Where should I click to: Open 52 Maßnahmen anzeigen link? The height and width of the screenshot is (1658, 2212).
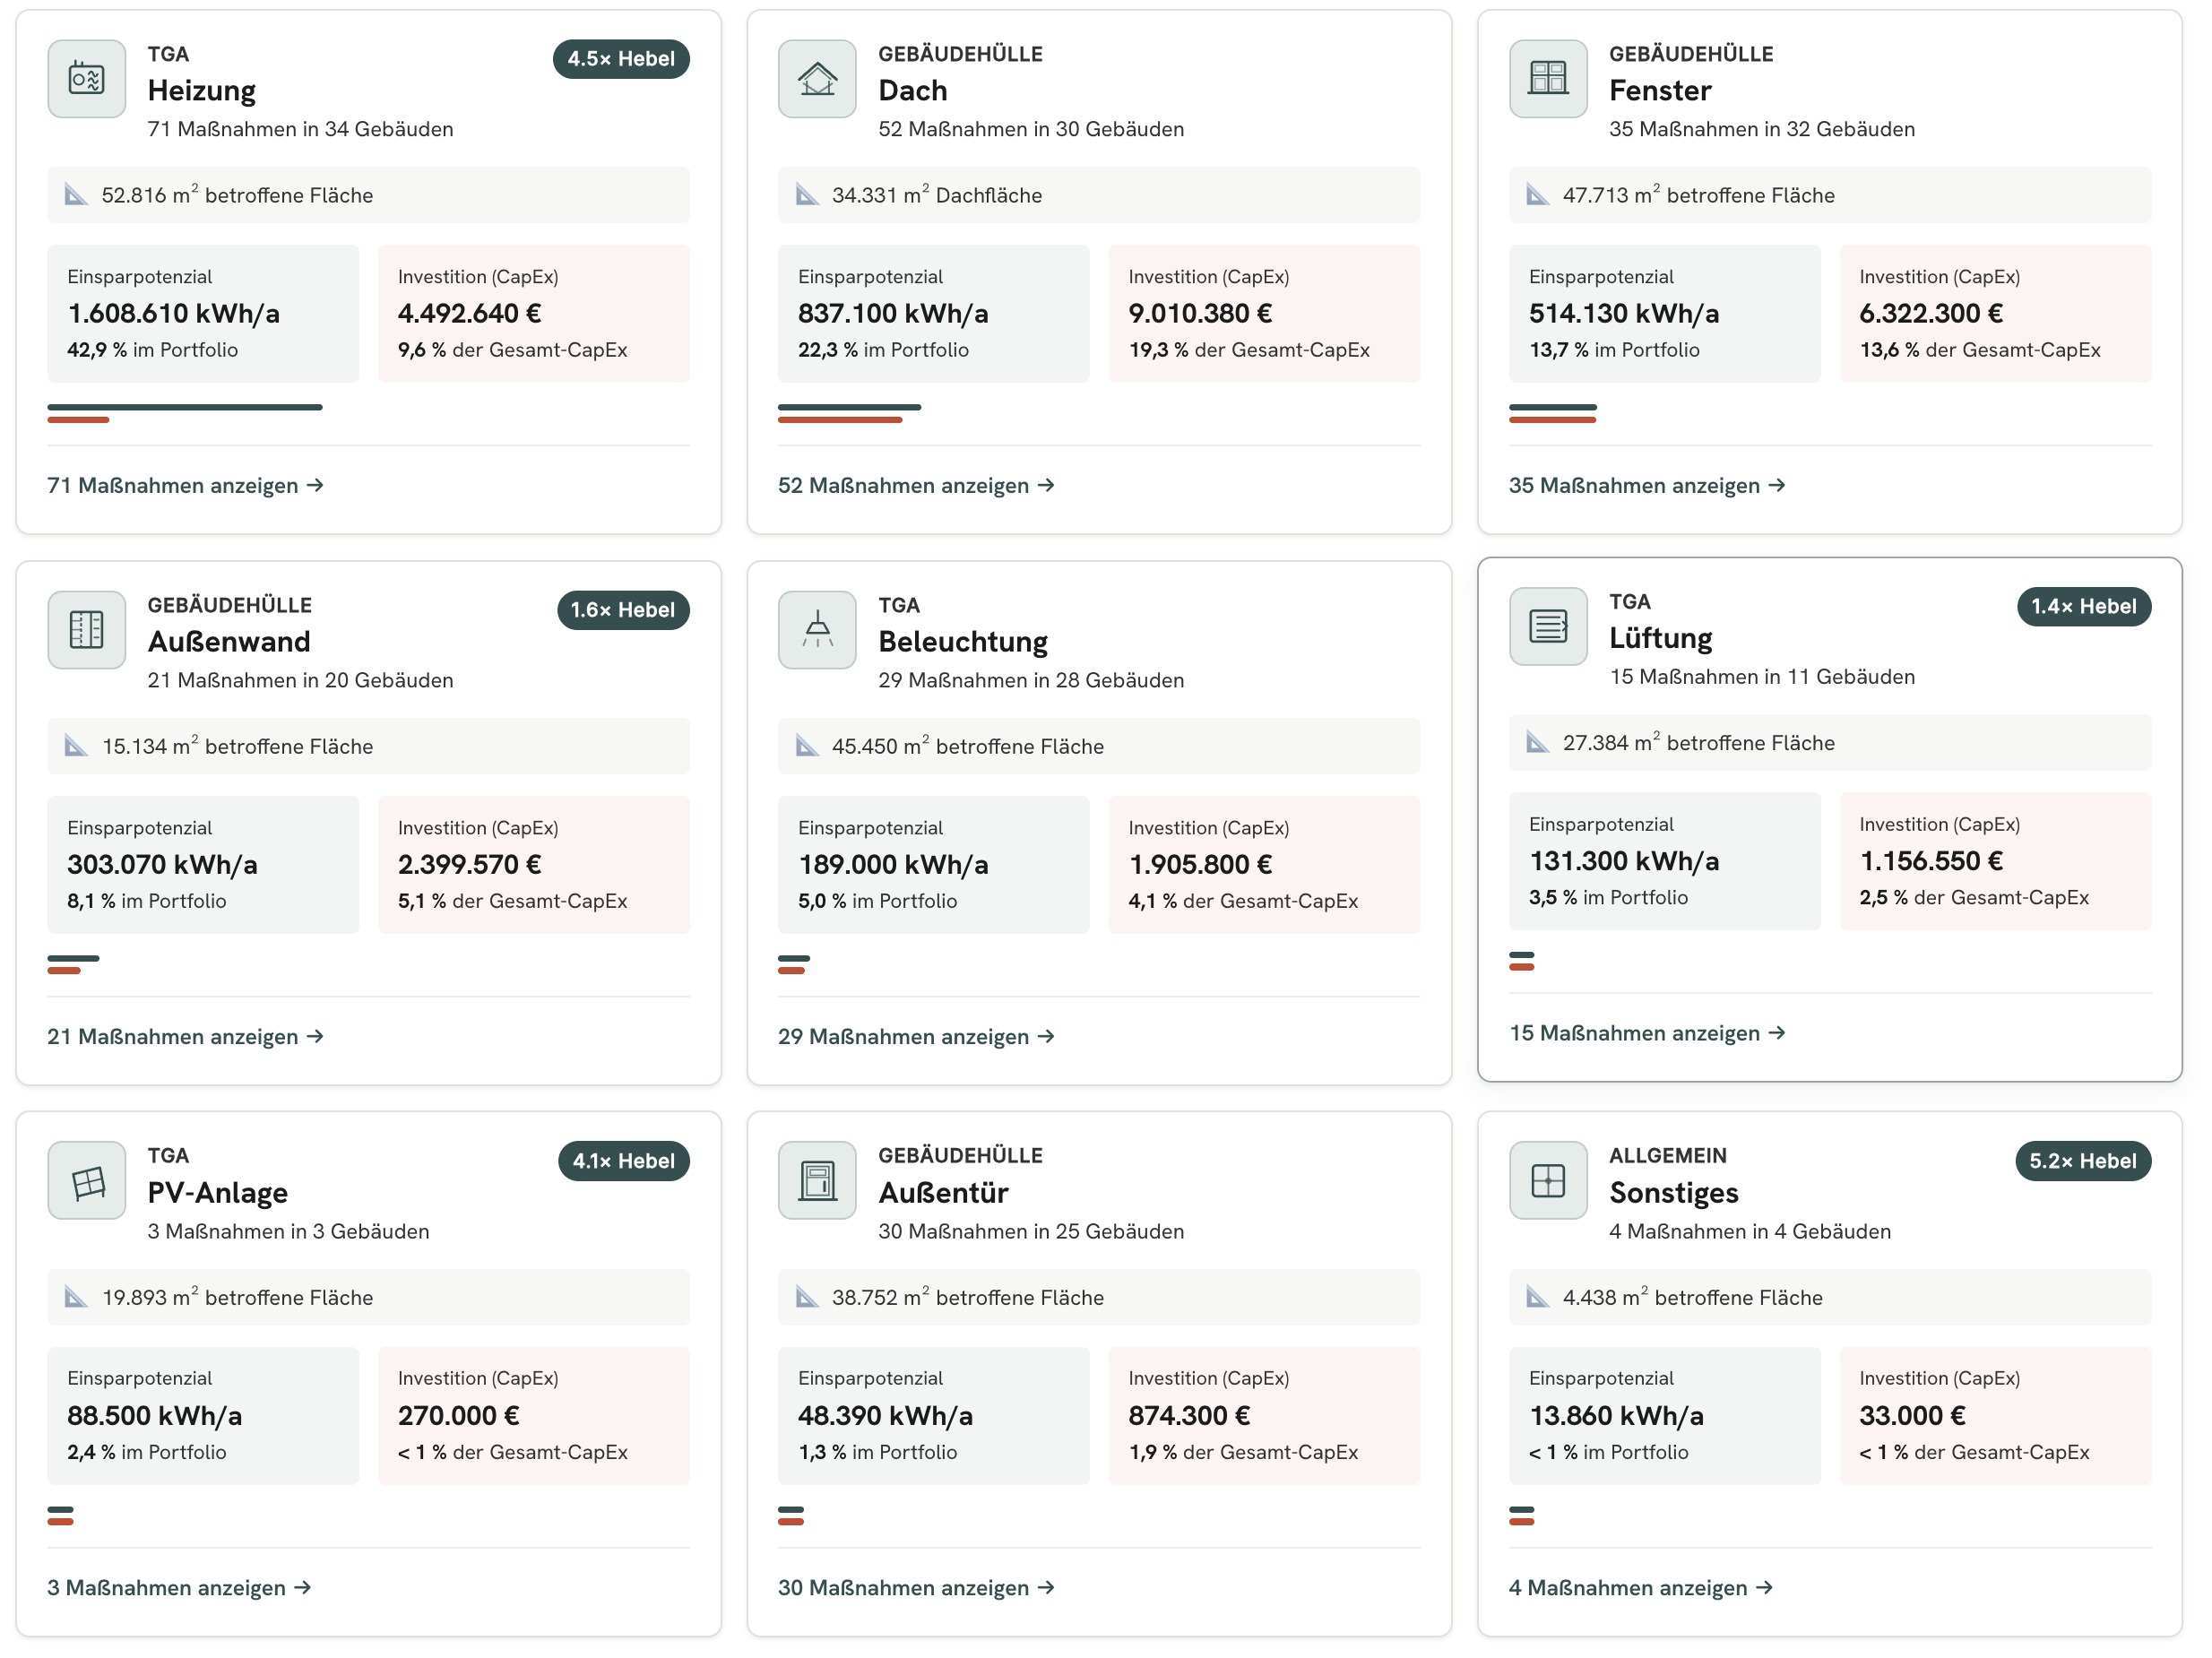[916, 485]
